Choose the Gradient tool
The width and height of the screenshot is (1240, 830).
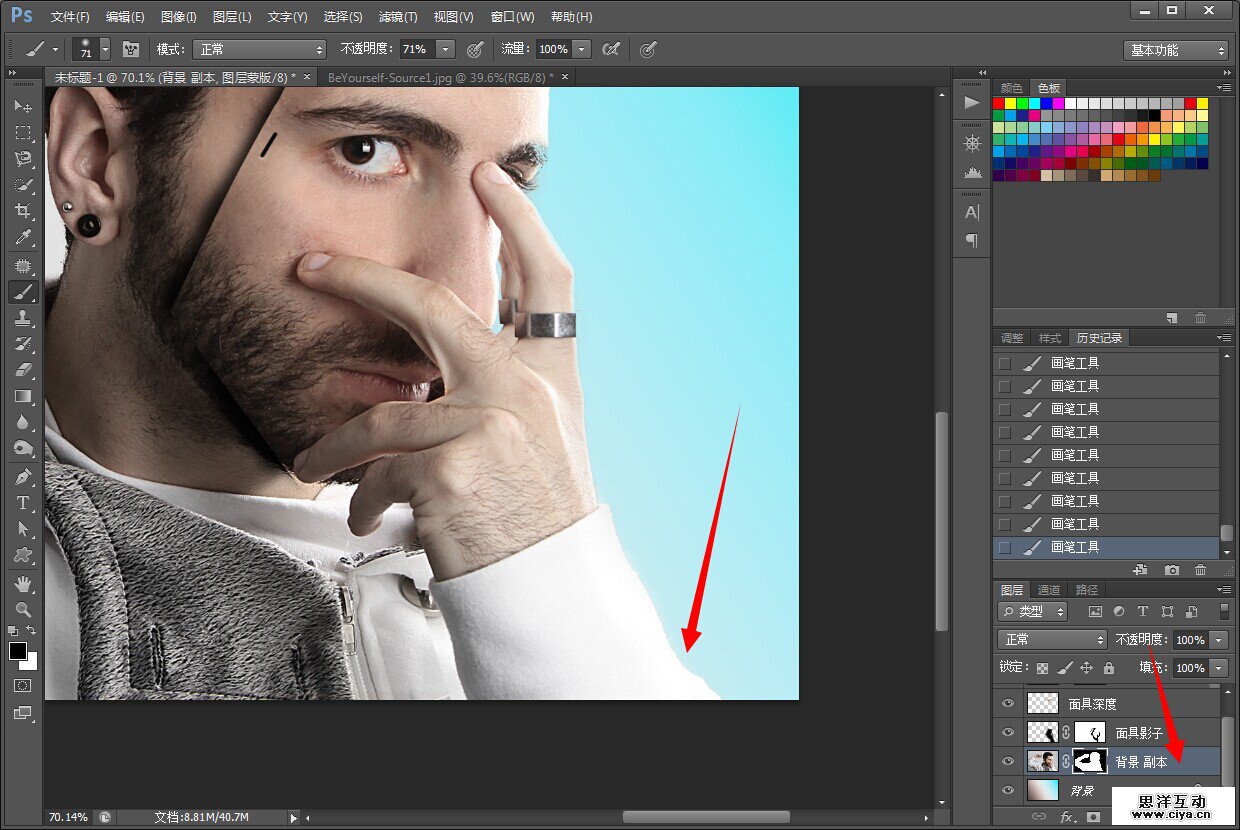pyautogui.click(x=22, y=396)
